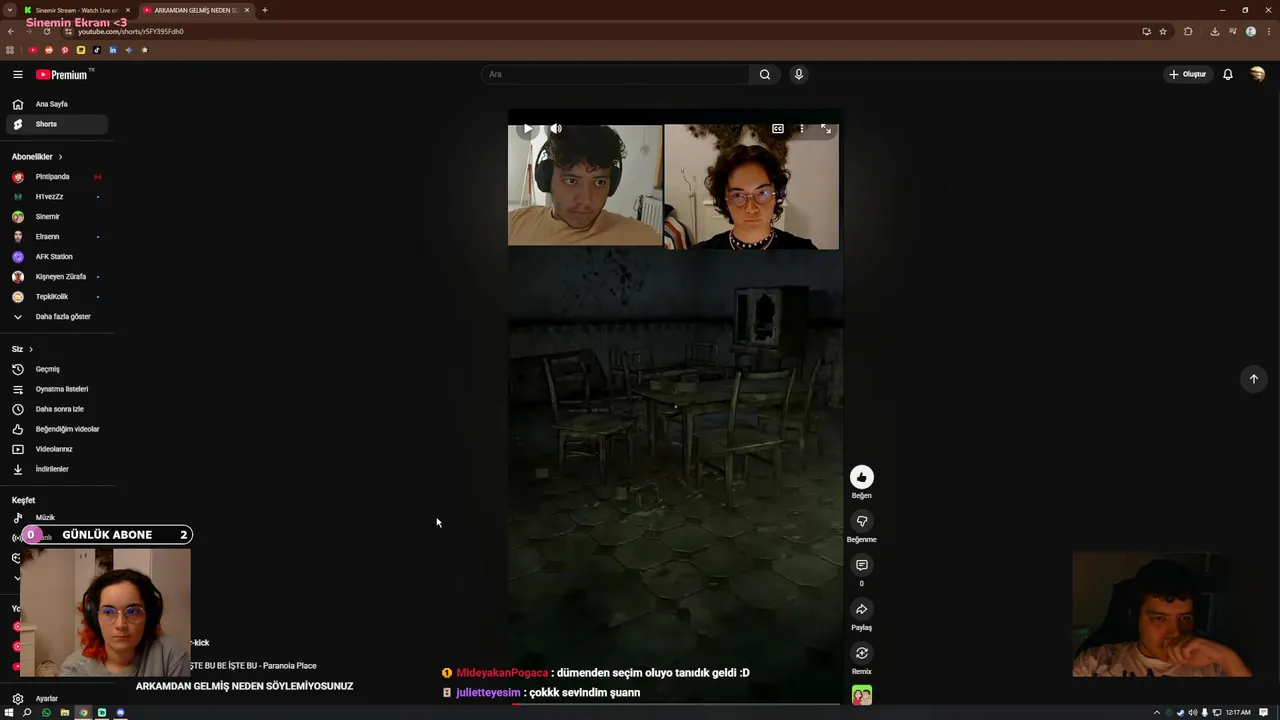Share the Short via Paylaş

pyautogui.click(x=861, y=609)
